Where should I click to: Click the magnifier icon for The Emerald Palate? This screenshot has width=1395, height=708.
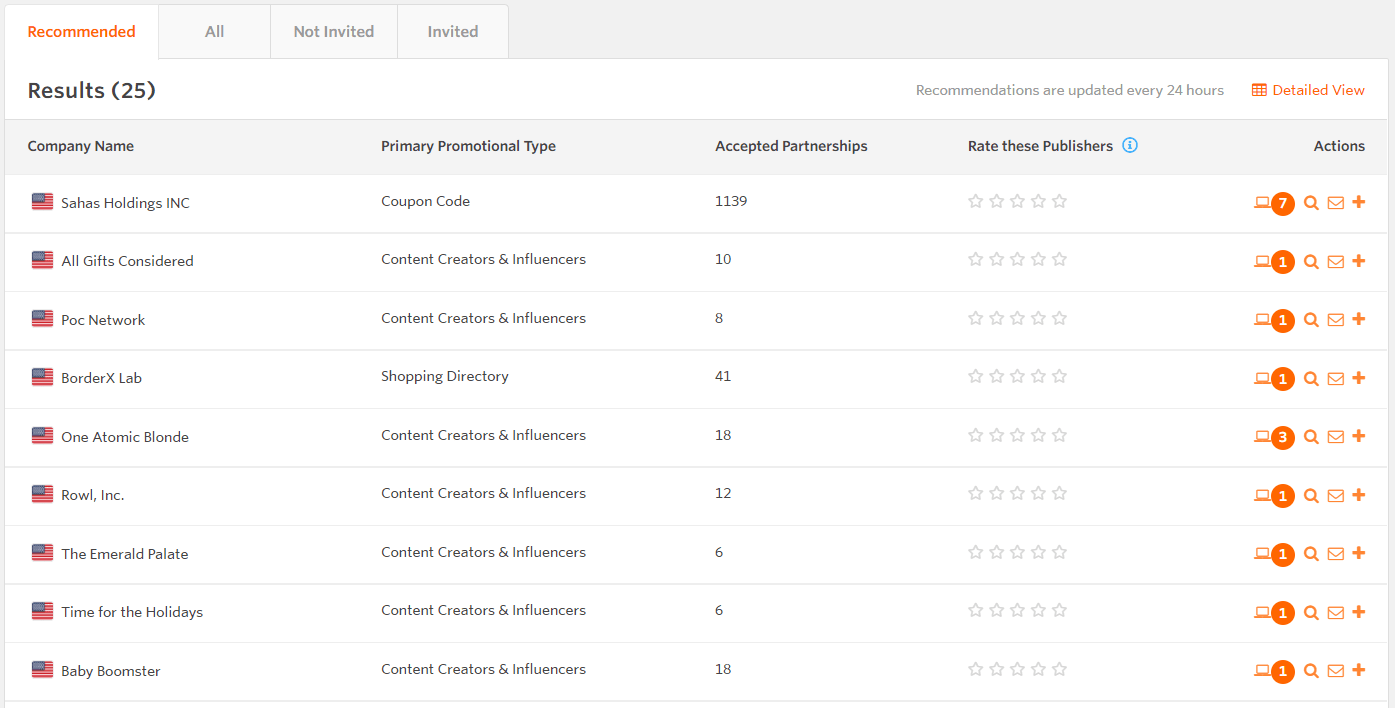click(x=1311, y=554)
